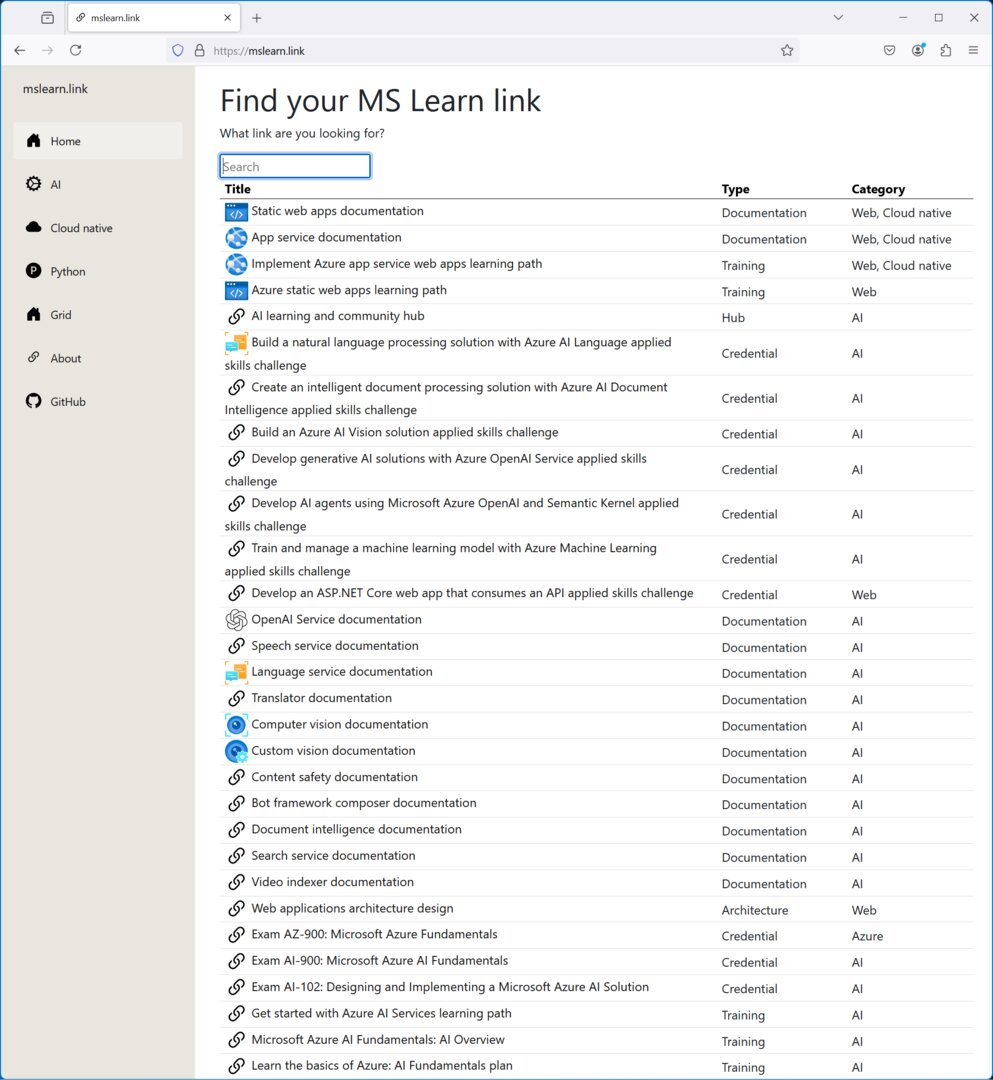
Task: Expand the list all tabs chevron
Action: (838, 18)
